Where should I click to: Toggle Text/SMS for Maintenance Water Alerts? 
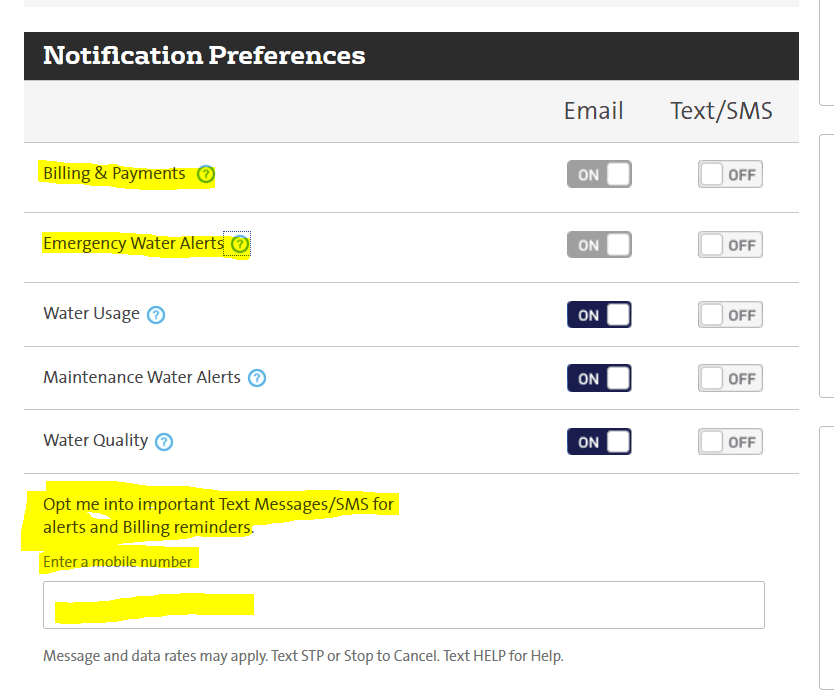point(729,377)
